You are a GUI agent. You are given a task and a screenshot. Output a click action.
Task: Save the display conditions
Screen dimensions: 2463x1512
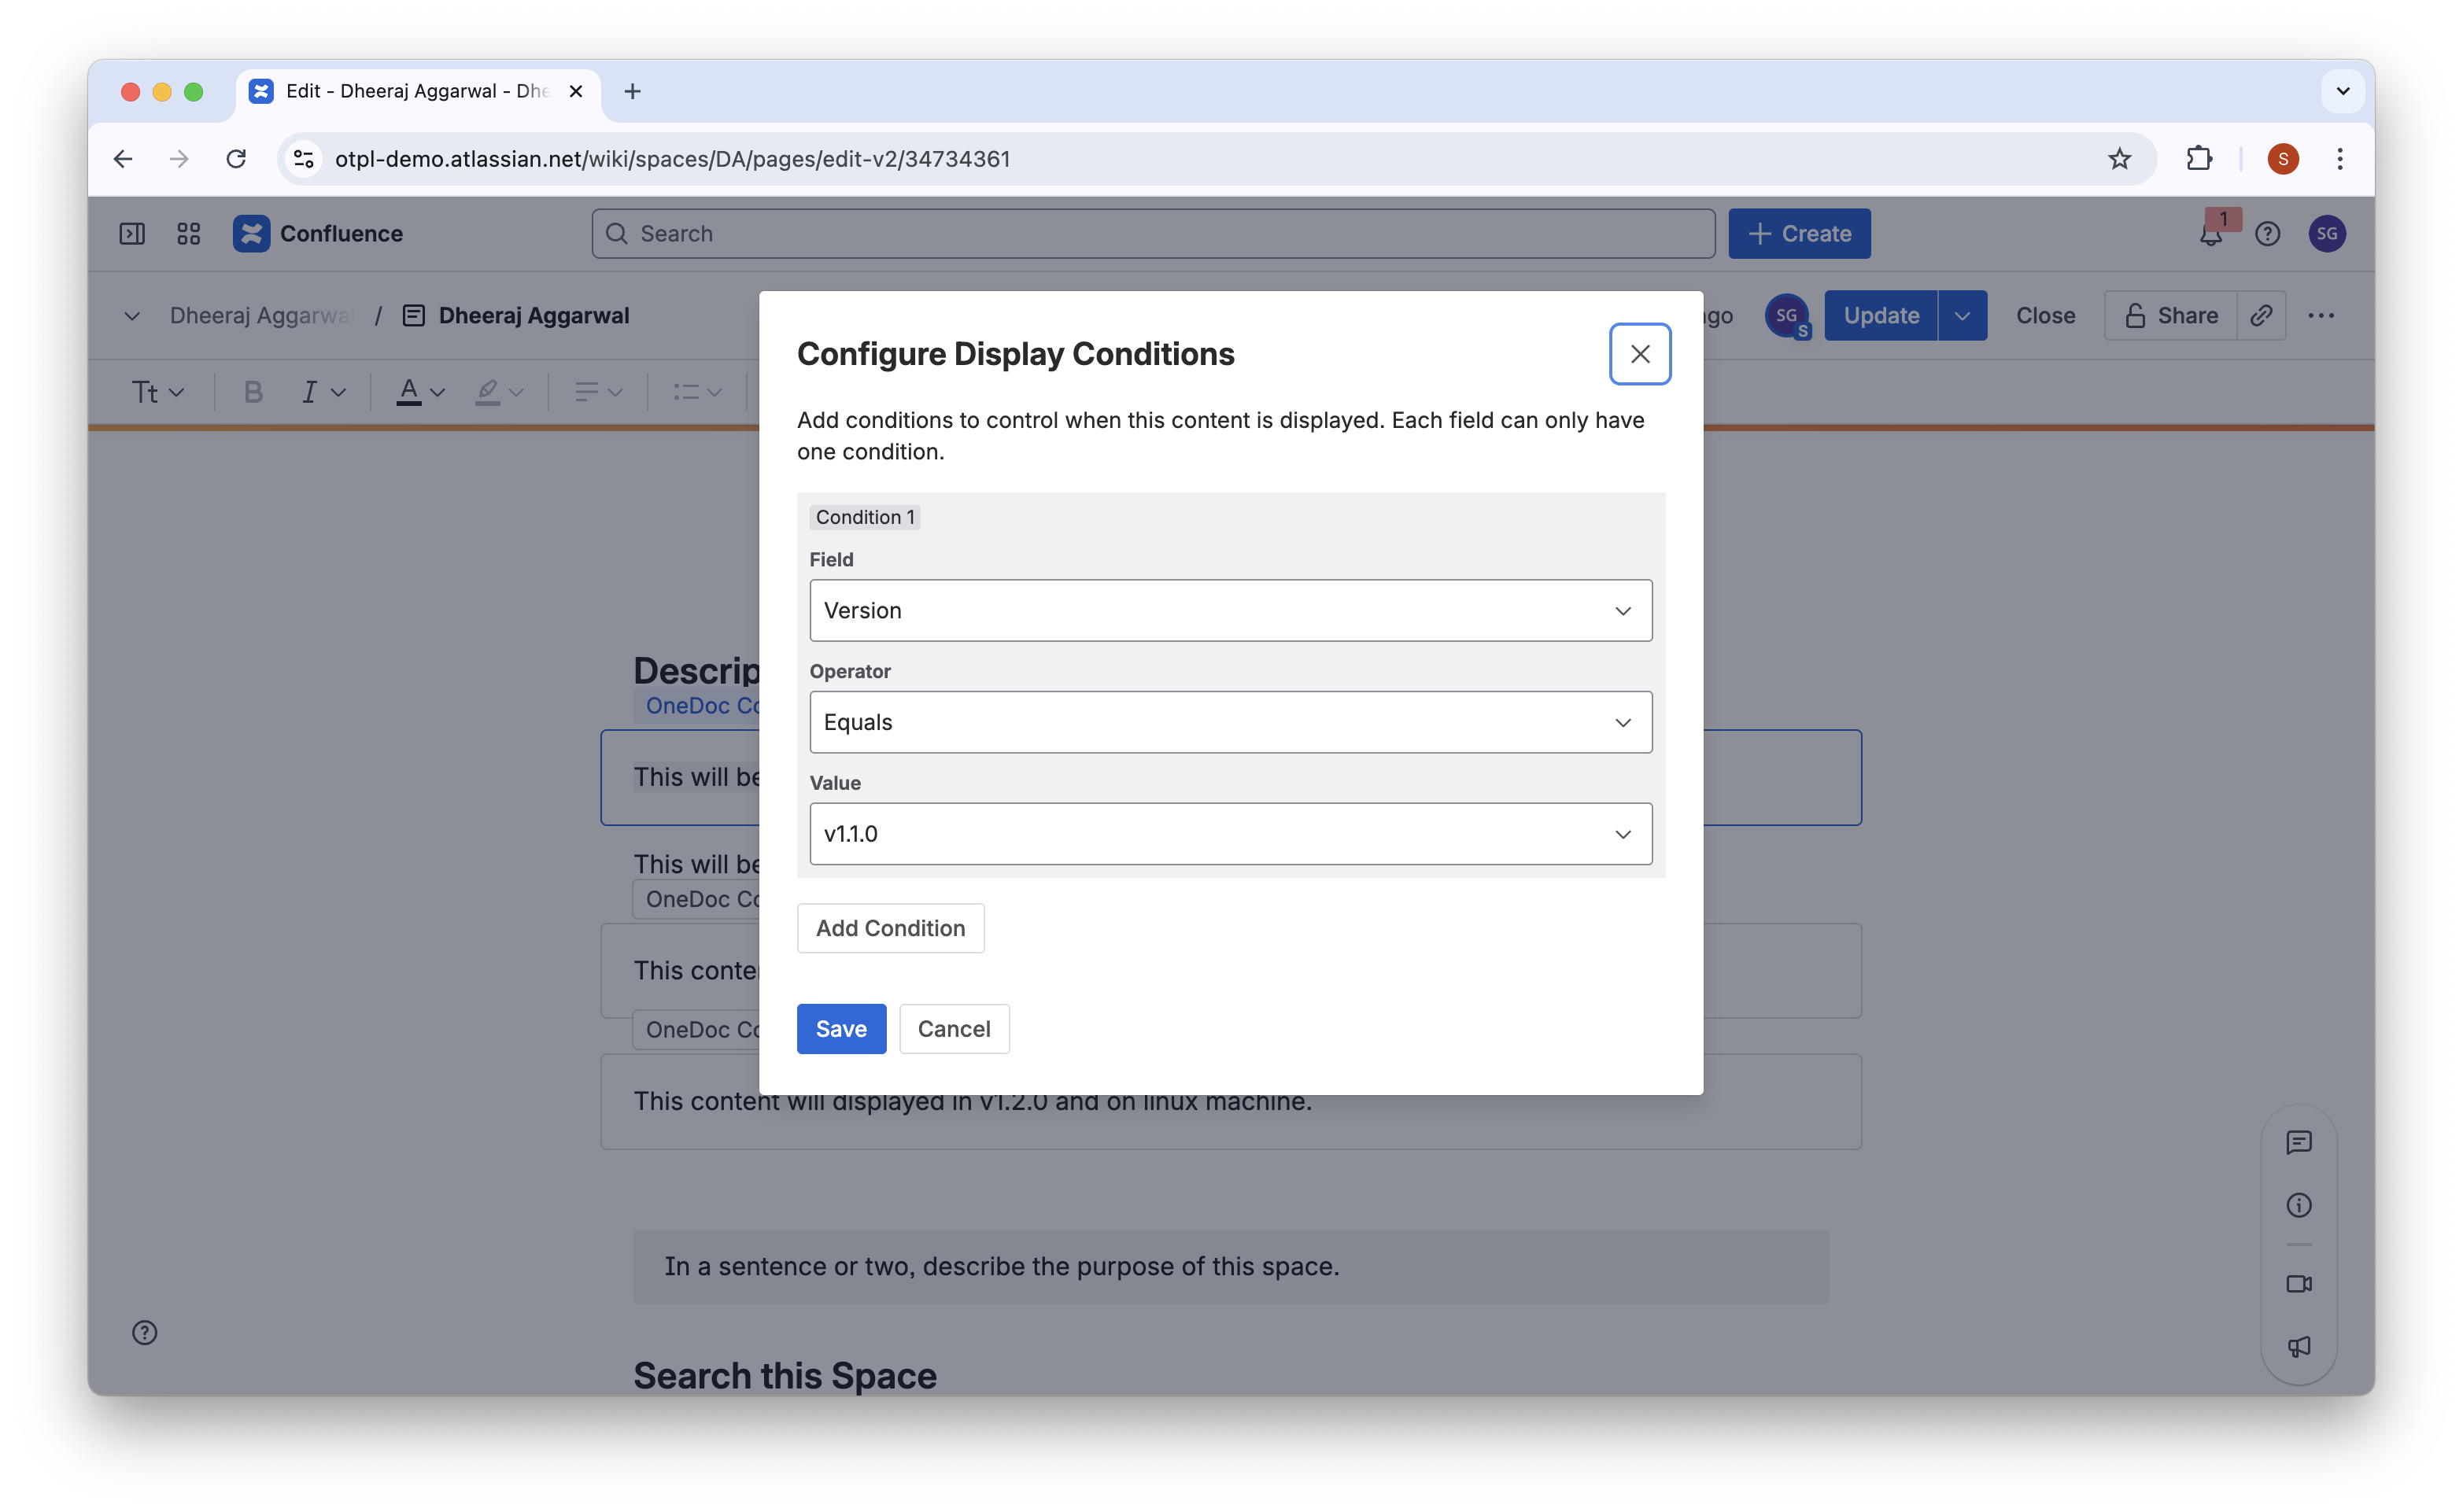[840, 1029]
